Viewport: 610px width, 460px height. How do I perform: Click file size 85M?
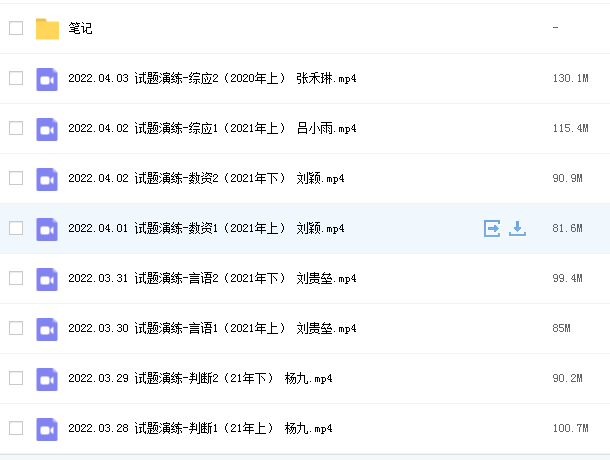[x=561, y=328]
